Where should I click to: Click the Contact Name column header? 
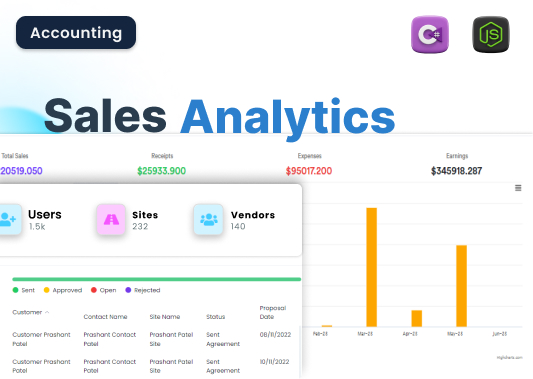(105, 316)
